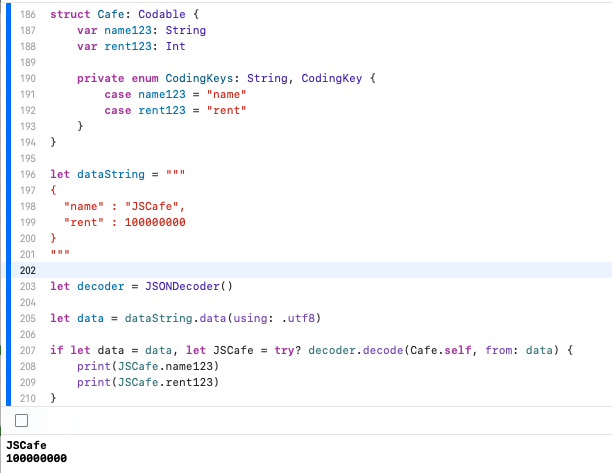Click 'print' call on line 208
This screenshot has width=612, height=473.
(94, 366)
